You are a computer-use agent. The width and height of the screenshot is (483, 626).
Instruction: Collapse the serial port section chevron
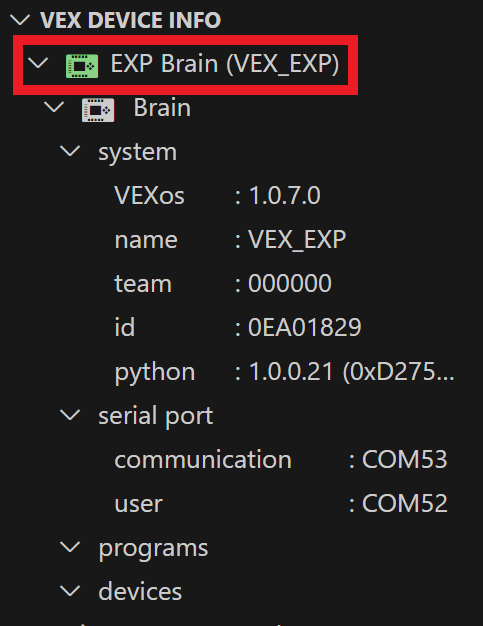coord(70,415)
